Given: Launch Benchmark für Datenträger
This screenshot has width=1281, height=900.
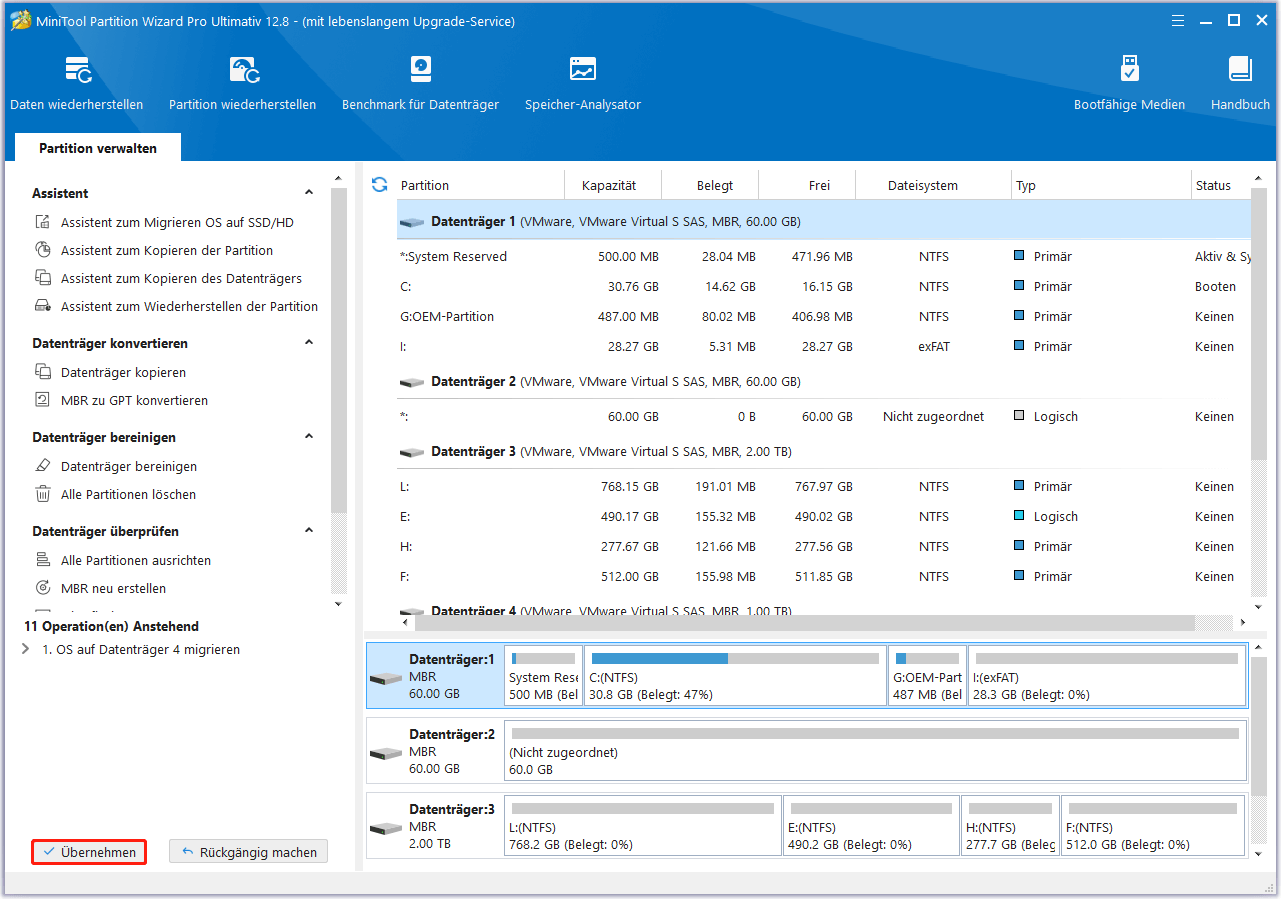Looking at the screenshot, I should click(420, 83).
